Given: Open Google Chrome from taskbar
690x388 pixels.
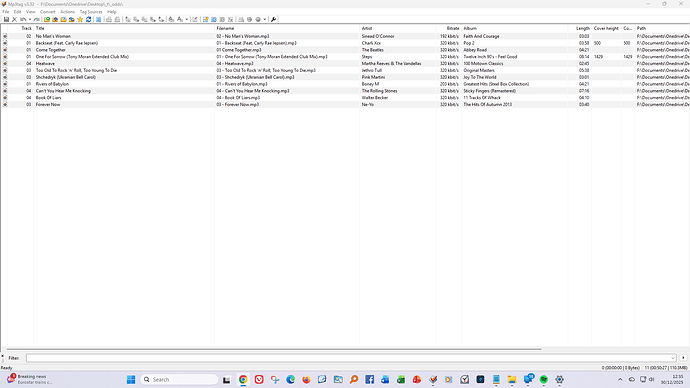Looking at the screenshot, I should [x=243, y=380].
